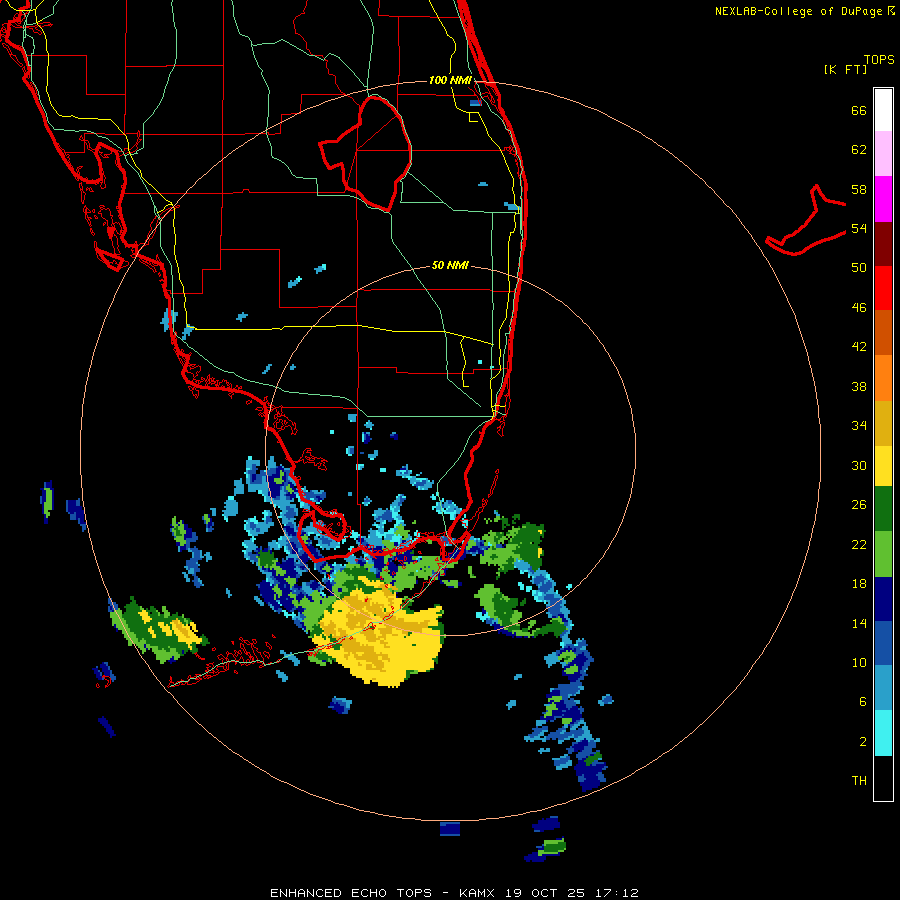Click the "TH" legend label
This screenshot has width=900, height=900.
(x=859, y=781)
